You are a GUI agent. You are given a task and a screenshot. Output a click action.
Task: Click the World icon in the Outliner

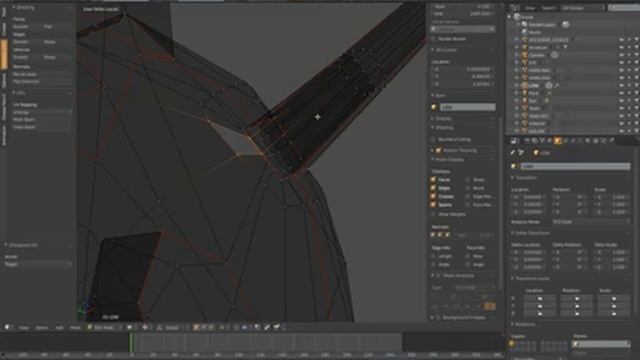pos(524,32)
